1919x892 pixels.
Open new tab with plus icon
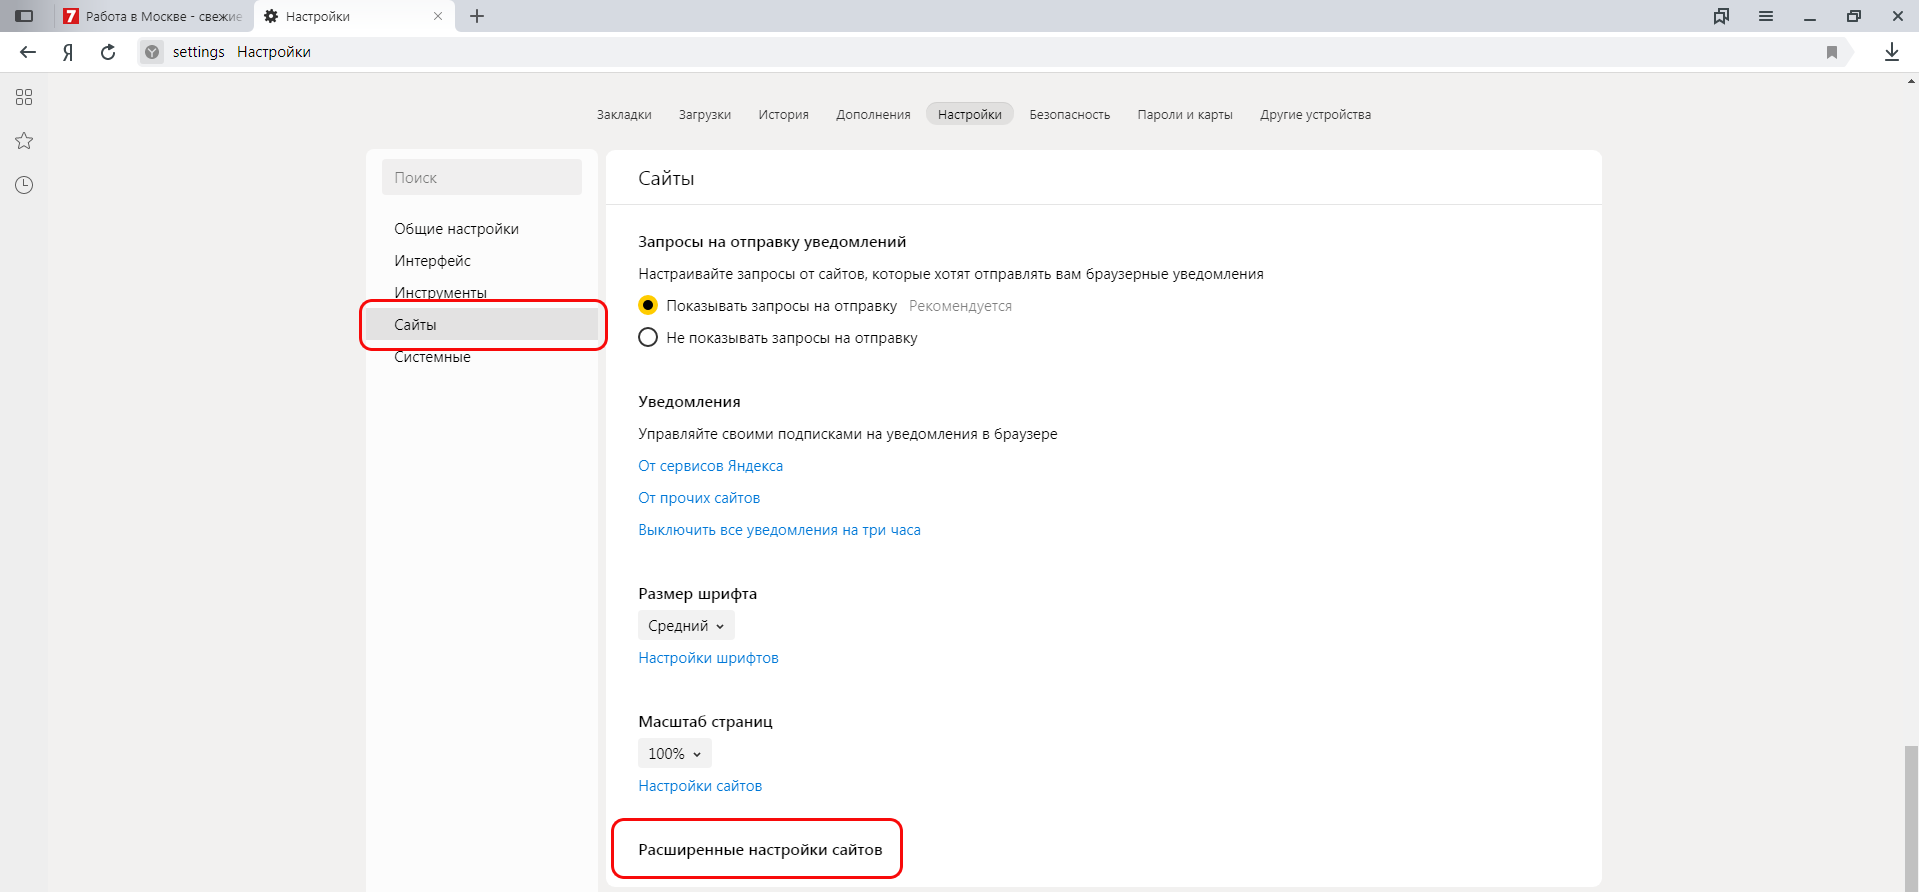coord(477,16)
